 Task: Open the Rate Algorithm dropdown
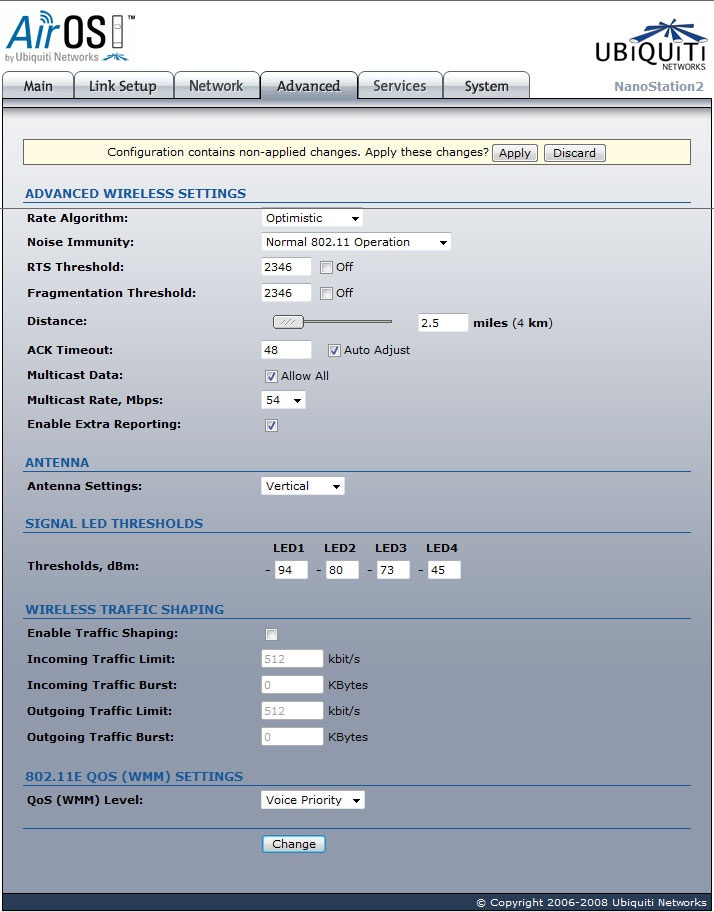click(312, 218)
